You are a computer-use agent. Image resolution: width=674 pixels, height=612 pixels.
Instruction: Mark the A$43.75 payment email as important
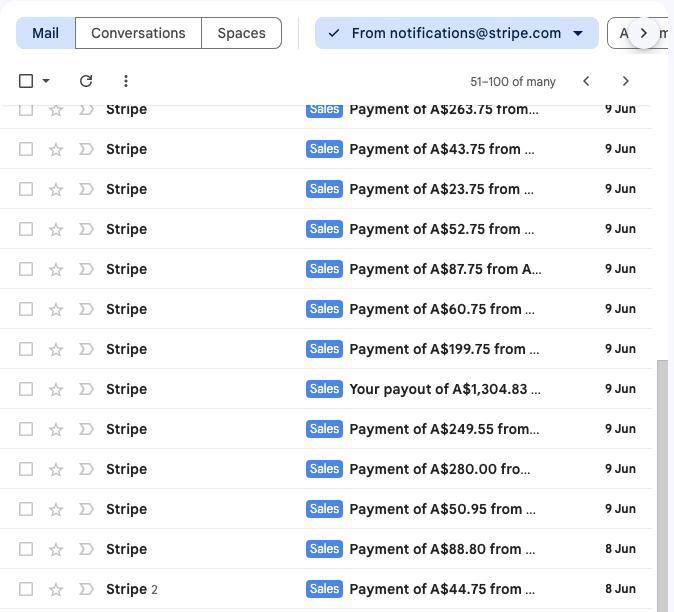click(x=86, y=149)
